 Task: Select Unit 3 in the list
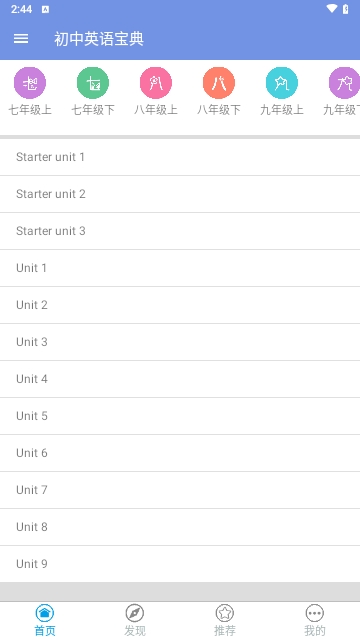(x=180, y=342)
